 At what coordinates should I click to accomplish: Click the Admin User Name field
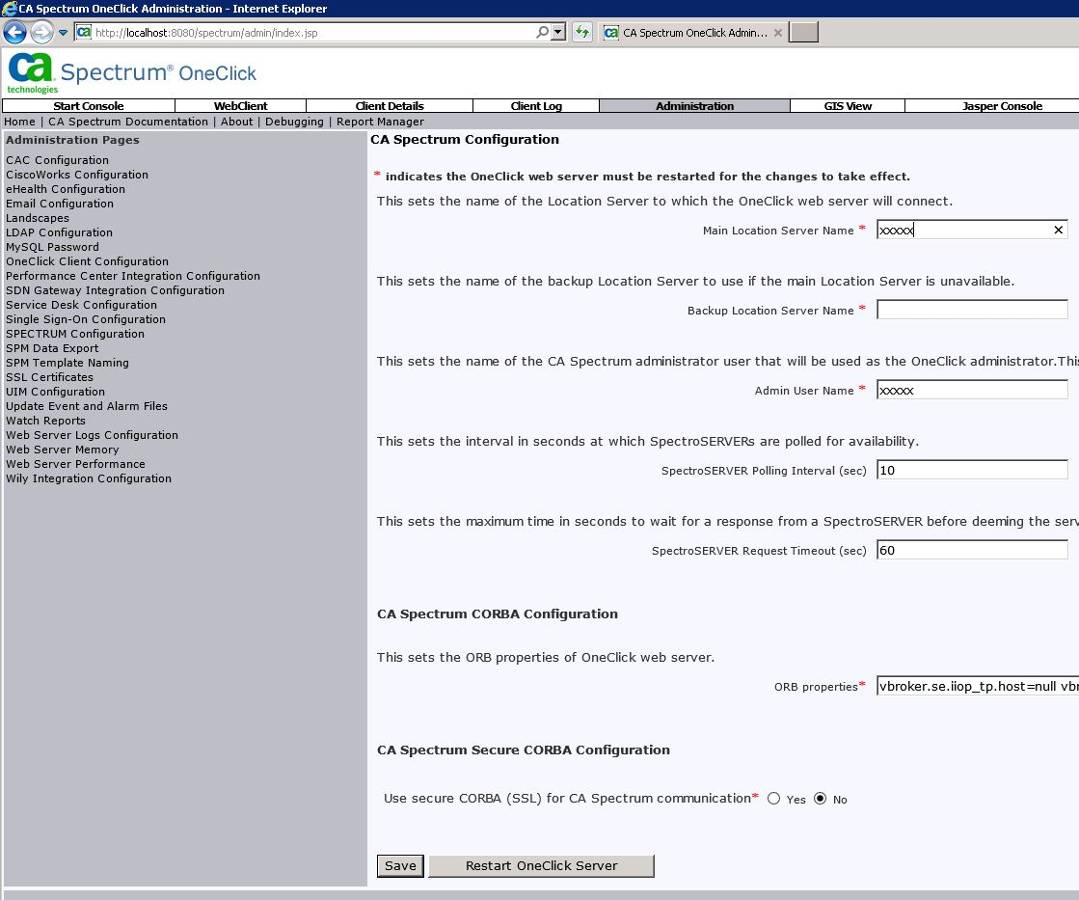click(x=972, y=390)
